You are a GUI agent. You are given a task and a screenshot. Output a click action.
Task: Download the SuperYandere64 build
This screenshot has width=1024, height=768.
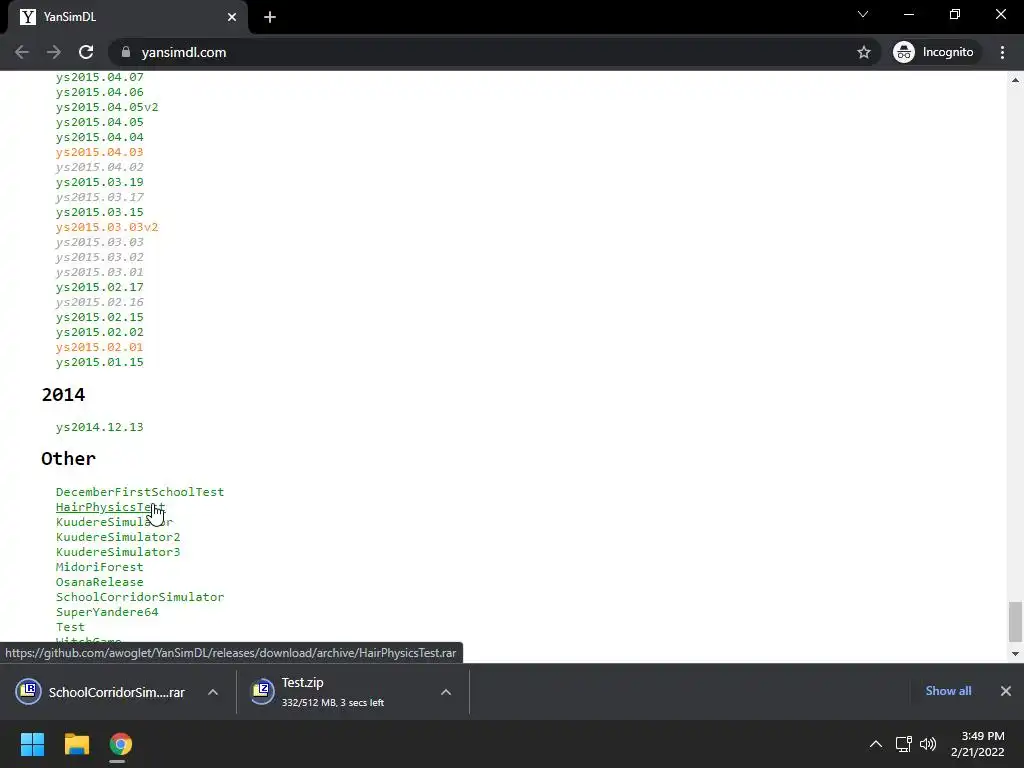point(107,612)
